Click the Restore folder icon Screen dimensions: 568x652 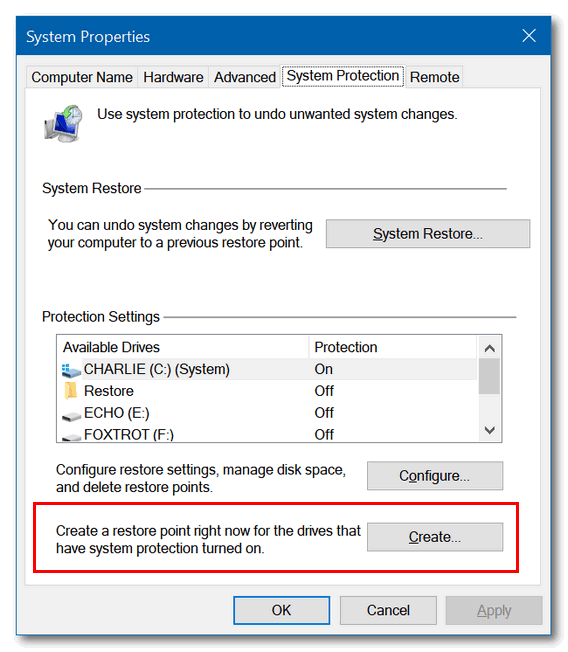(x=71, y=391)
